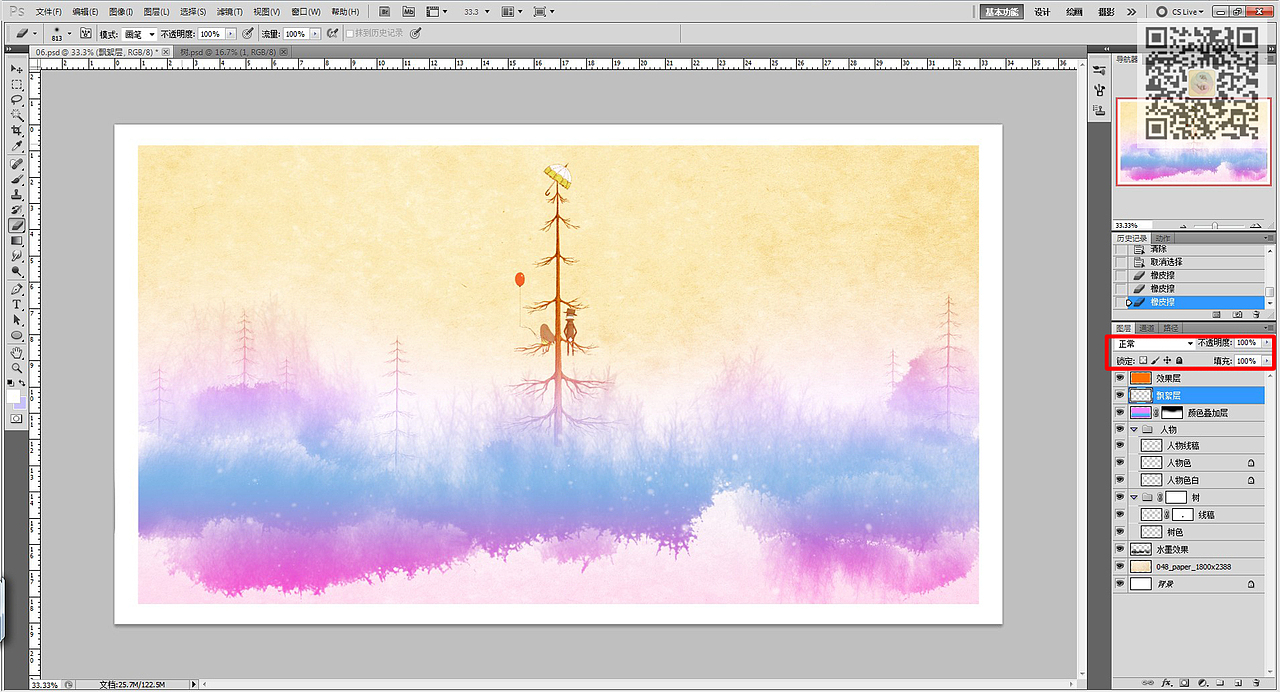Select the Zoom tool
The image size is (1280, 692).
coord(17,367)
